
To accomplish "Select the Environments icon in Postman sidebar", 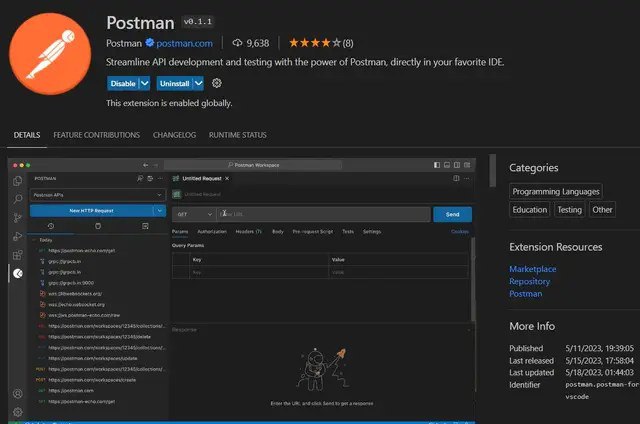I will [x=145, y=226].
